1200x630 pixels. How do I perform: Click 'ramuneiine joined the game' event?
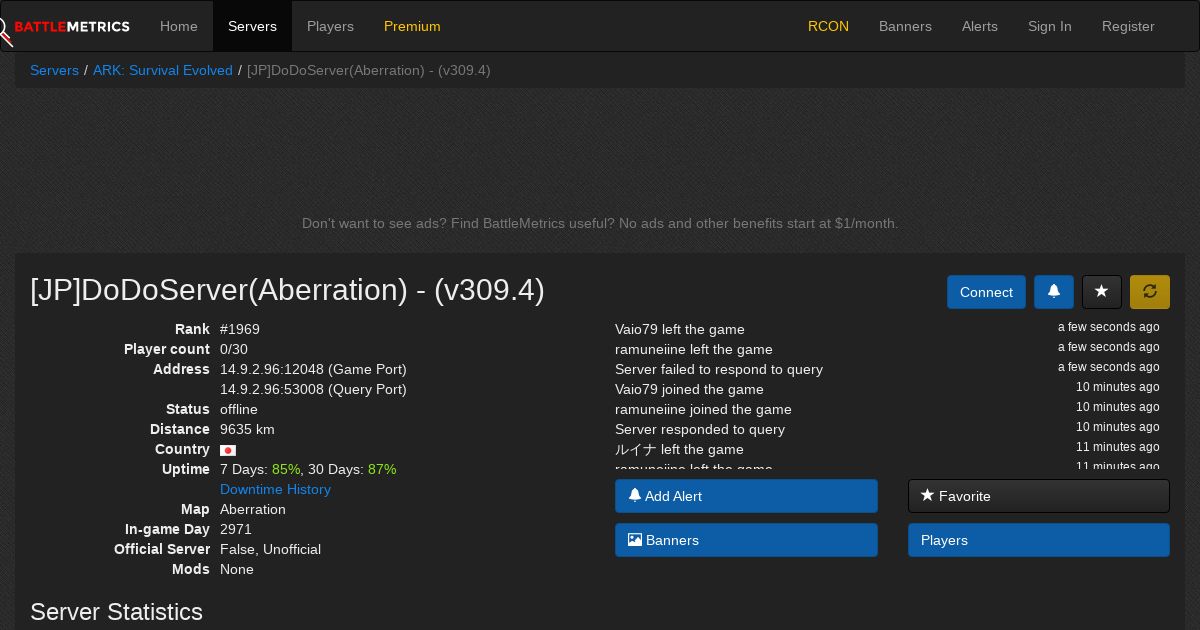703,409
